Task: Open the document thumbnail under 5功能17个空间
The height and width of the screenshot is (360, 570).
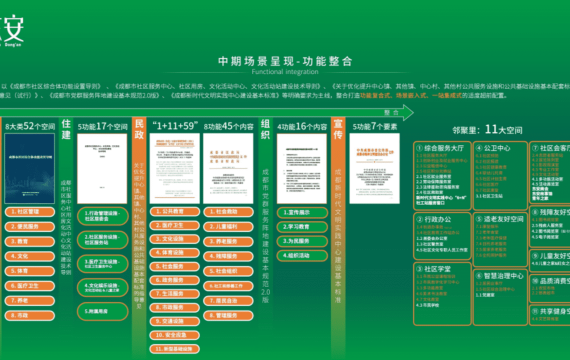Action: click(x=102, y=168)
